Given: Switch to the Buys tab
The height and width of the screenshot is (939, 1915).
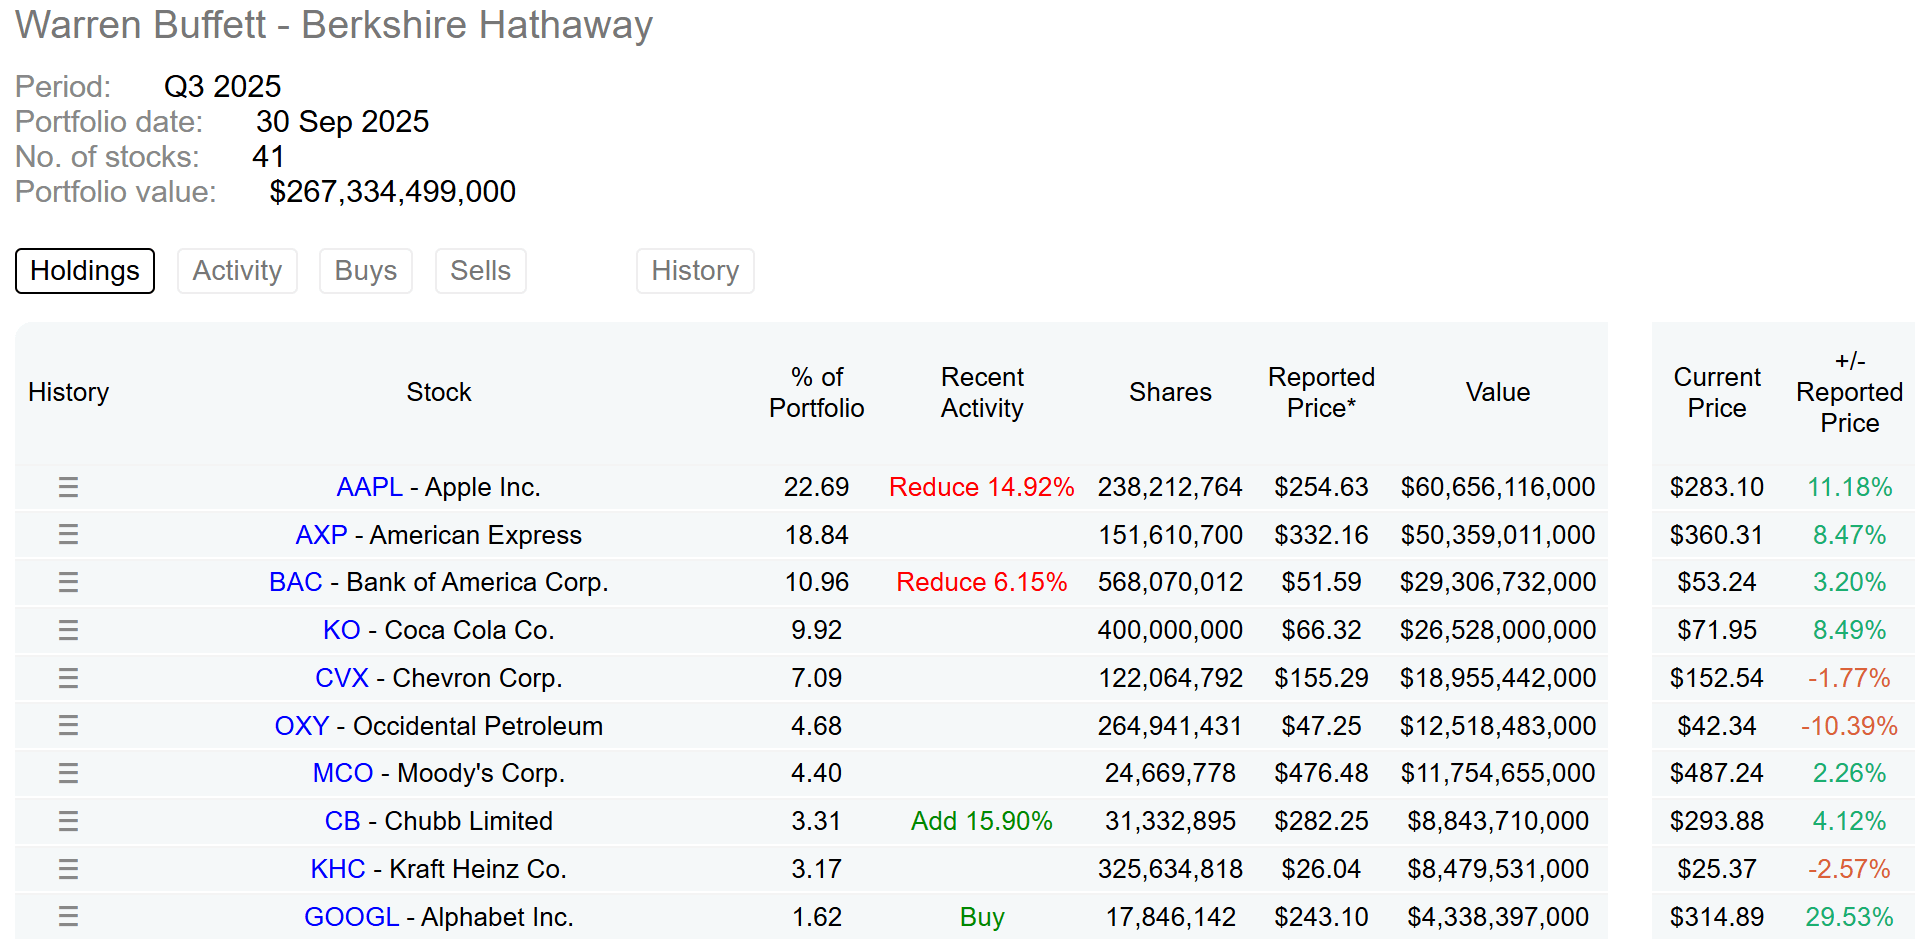Looking at the screenshot, I should [x=366, y=271].
